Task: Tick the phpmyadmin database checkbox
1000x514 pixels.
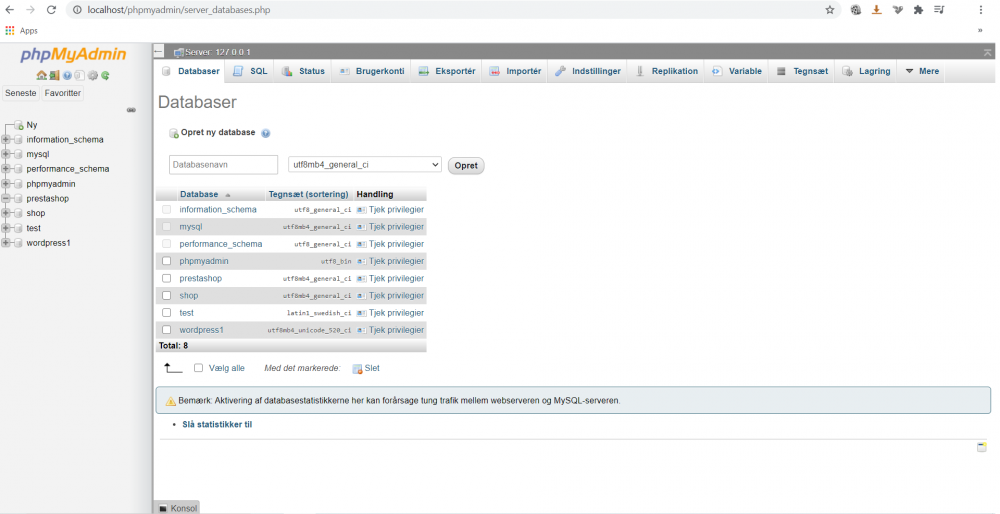Action: (x=166, y=261)
